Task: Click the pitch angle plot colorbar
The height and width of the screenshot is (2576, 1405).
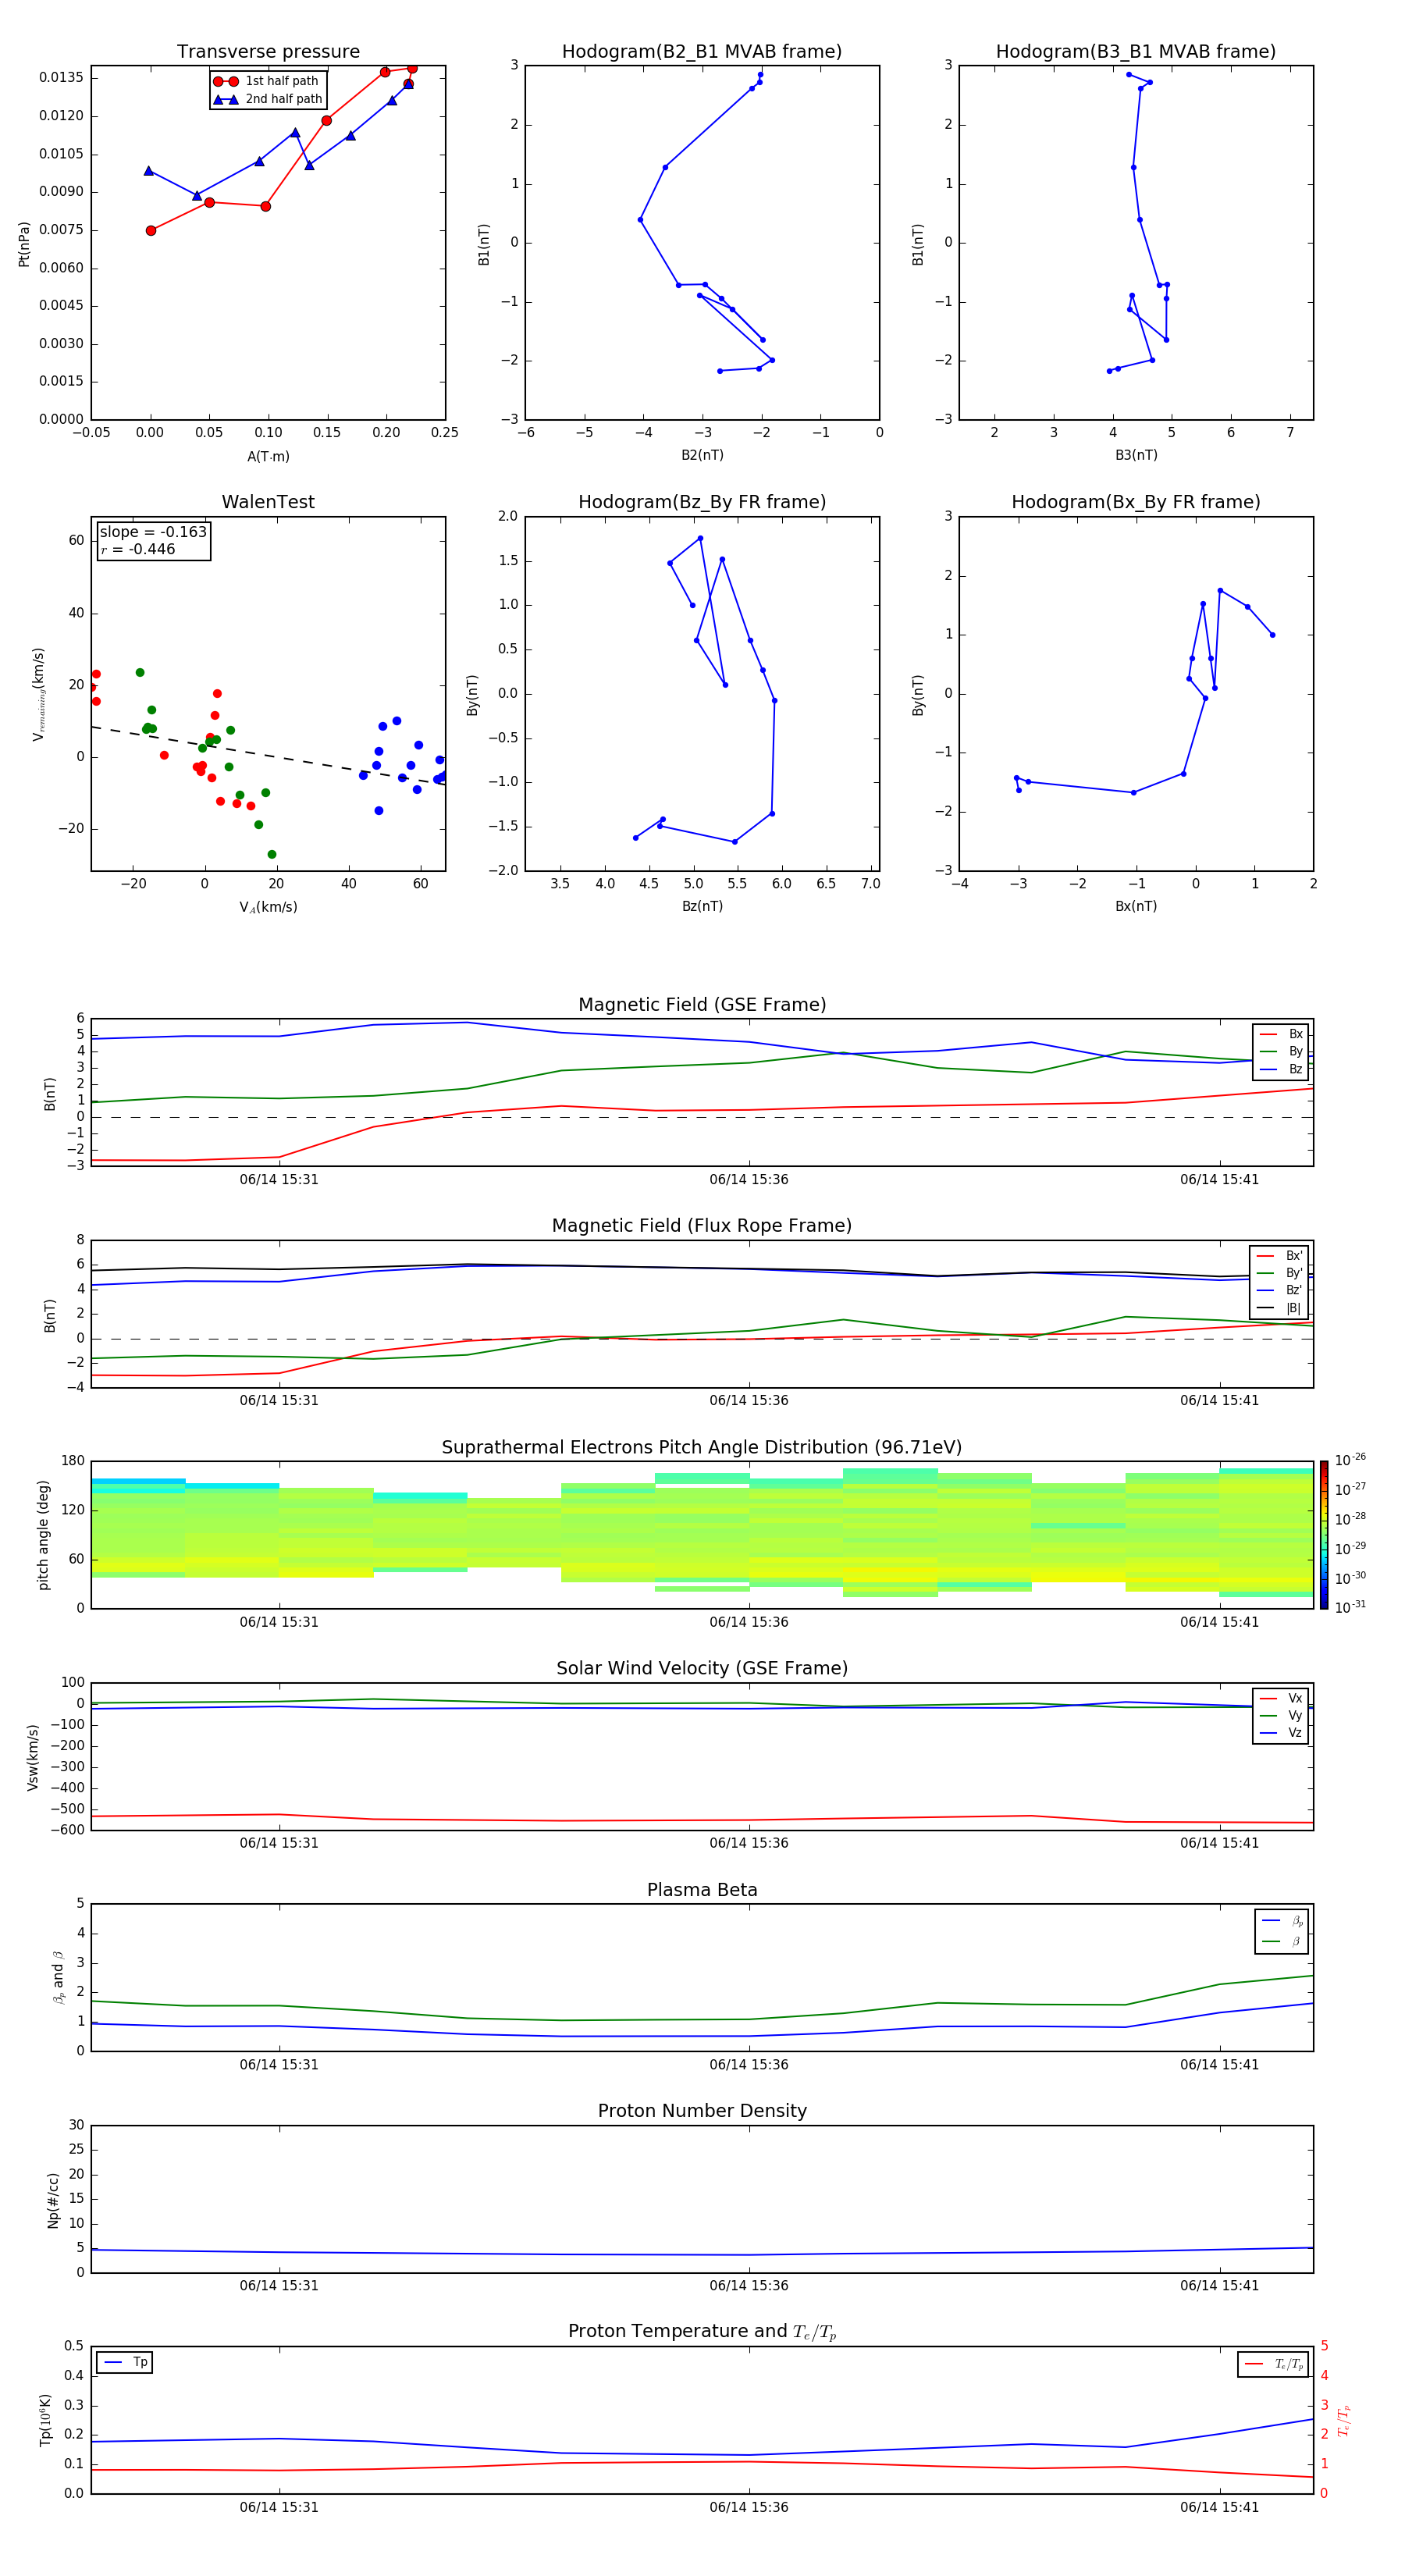Action: [1324, 1535]
